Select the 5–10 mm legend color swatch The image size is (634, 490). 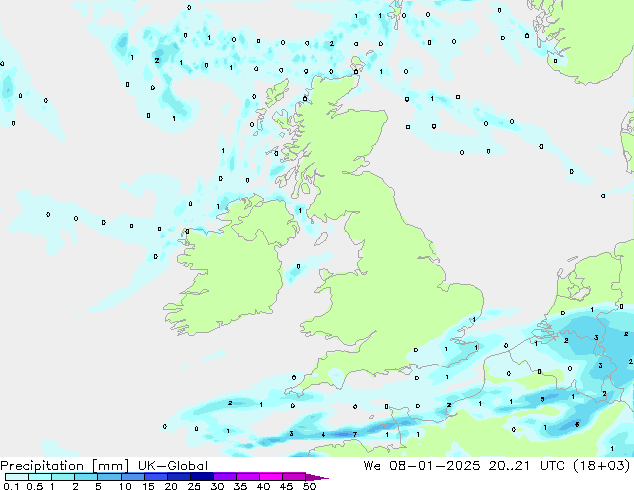[109, 477]
